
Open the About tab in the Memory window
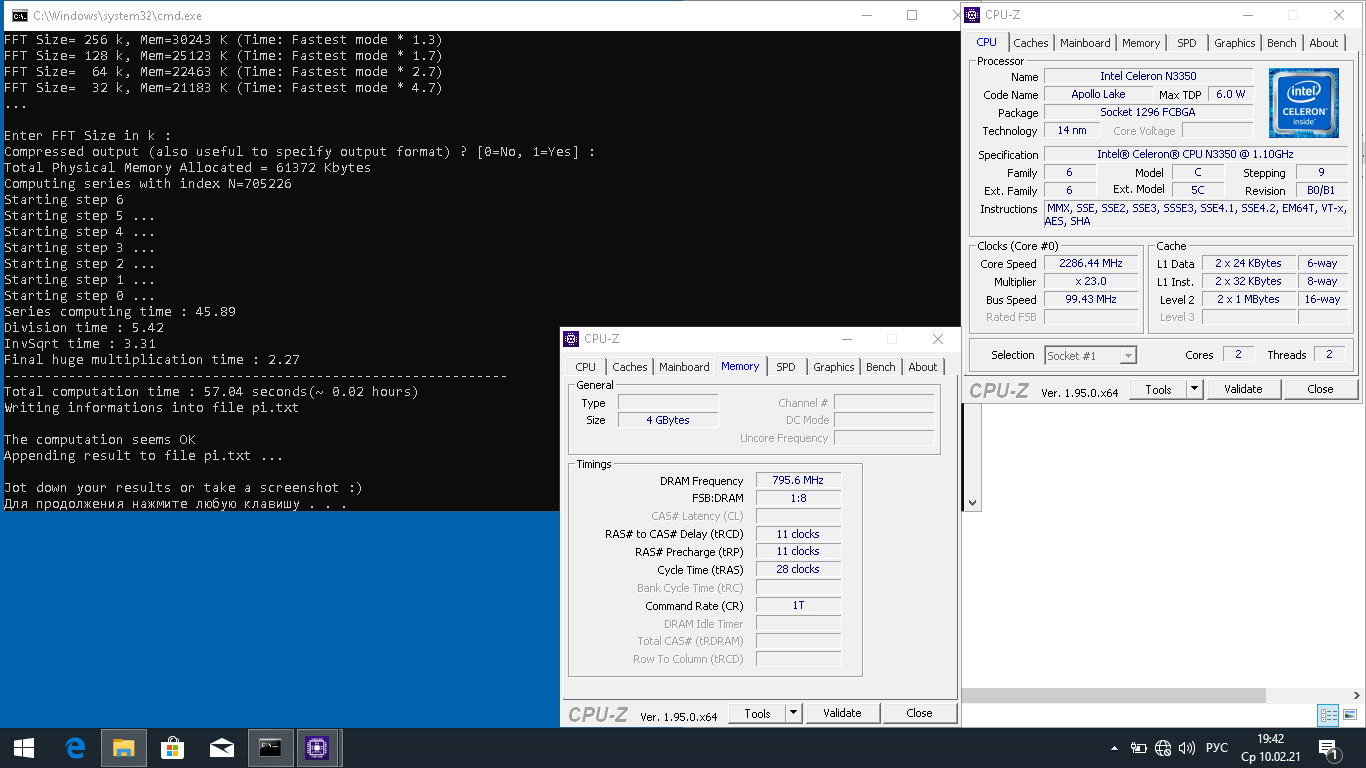pyautogui.click(x=923, y=367)
